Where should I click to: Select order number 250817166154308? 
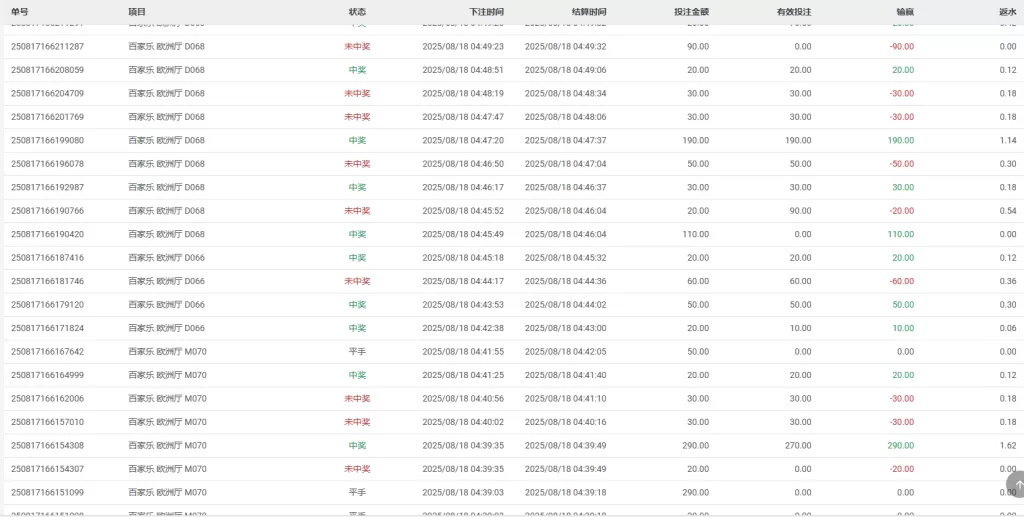pos(47,446)
